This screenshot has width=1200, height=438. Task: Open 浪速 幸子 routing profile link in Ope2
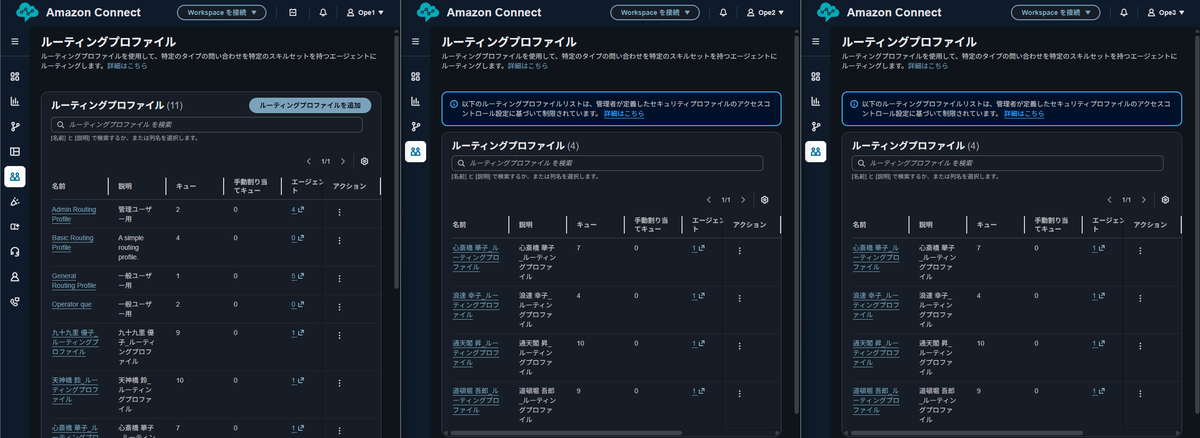click(x=475, y=305)
